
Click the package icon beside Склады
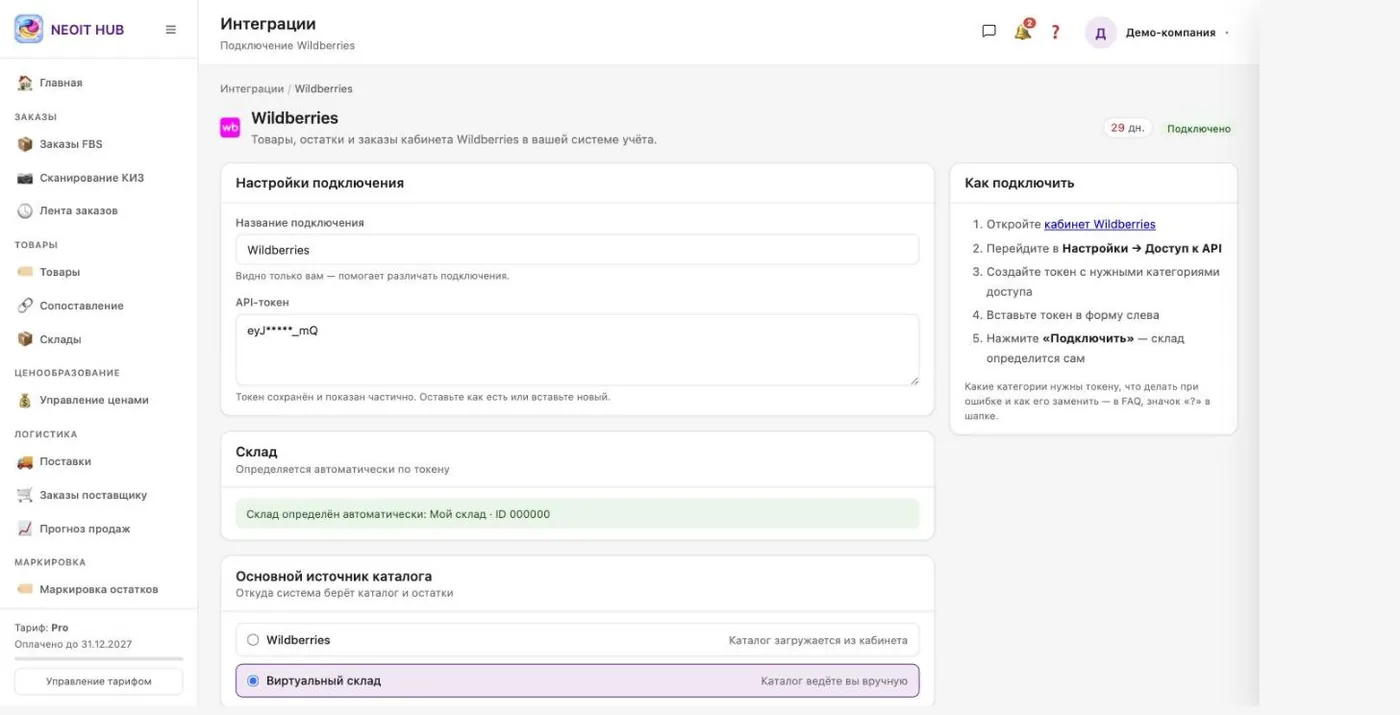(25, 339)
